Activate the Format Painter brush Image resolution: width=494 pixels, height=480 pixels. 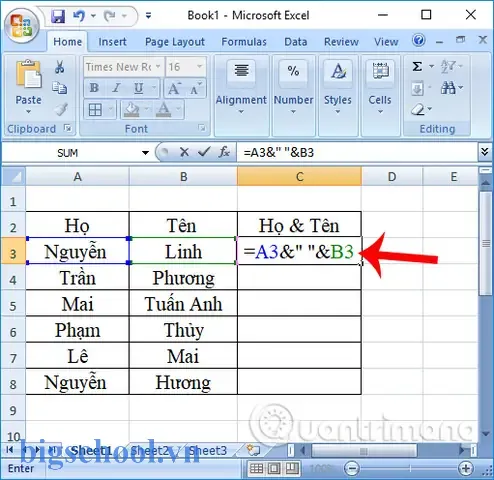pos(61,109)
